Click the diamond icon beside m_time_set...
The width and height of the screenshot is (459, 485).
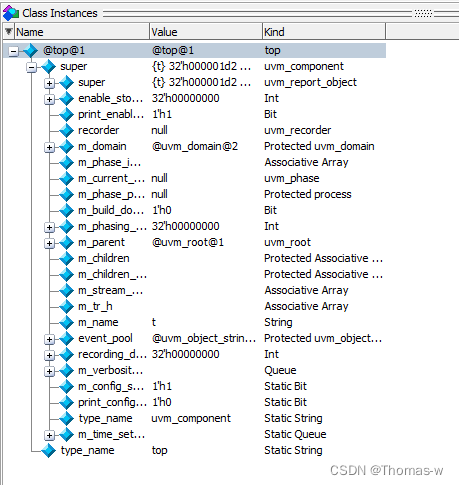tap(66, 435)
